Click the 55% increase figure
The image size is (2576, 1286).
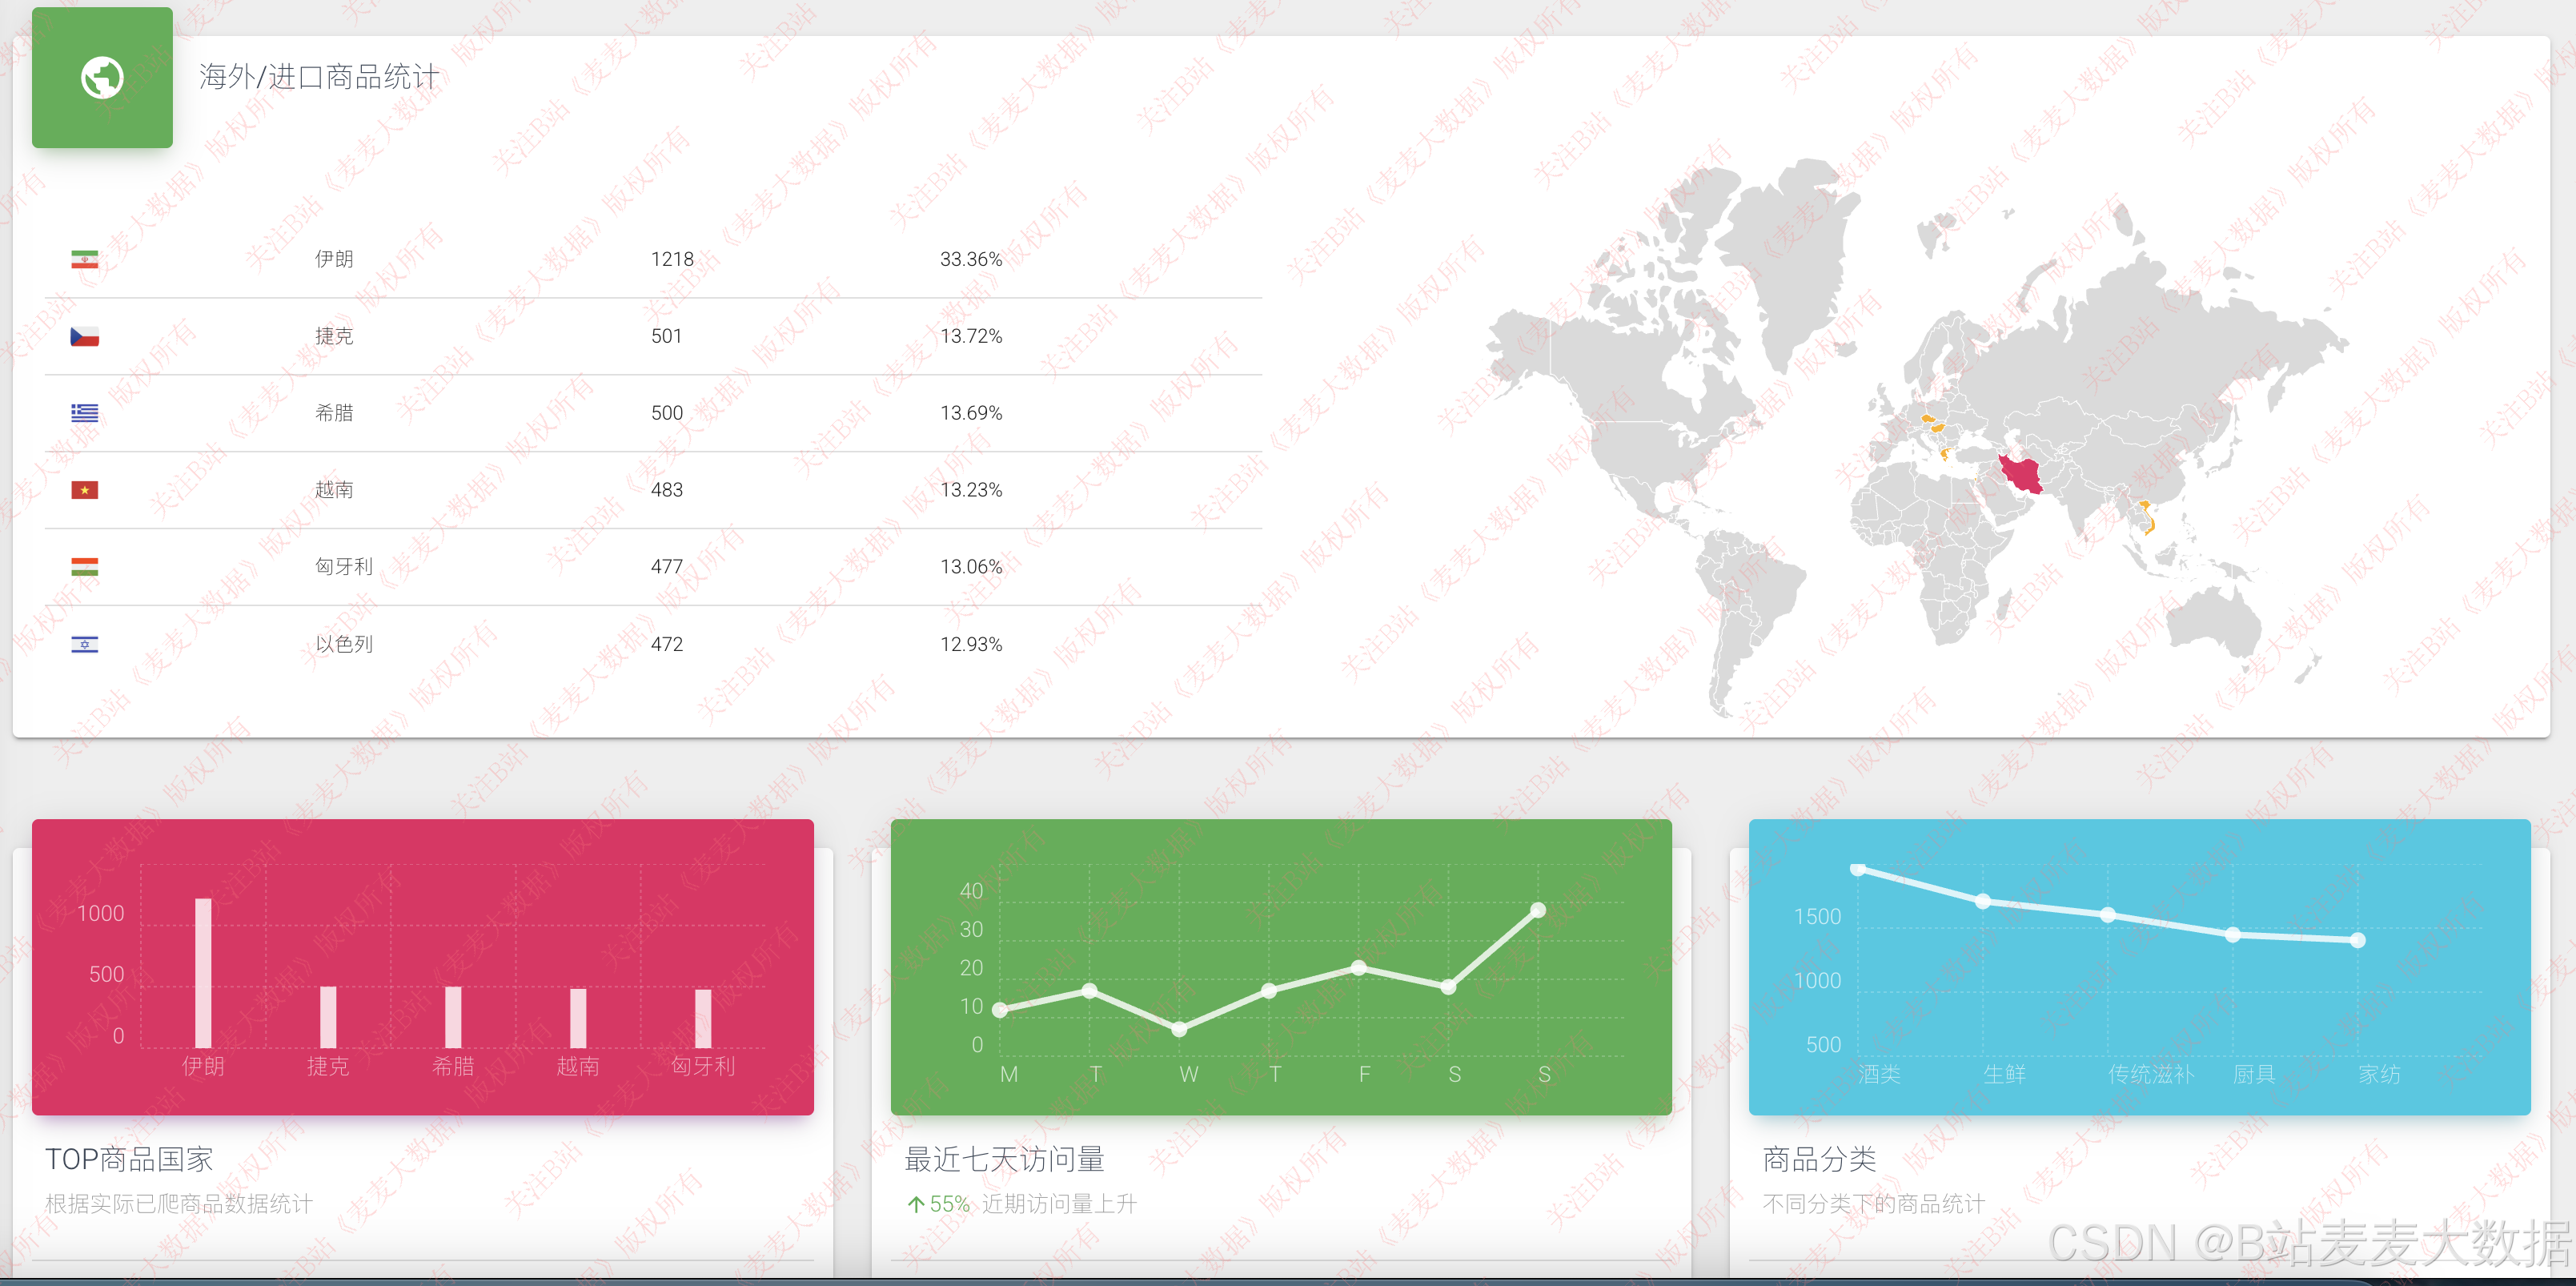tap(949, 1204)
